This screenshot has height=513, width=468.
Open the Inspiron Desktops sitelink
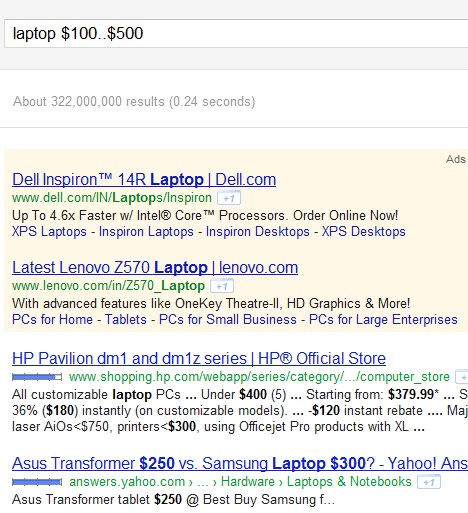coord(258,232)
